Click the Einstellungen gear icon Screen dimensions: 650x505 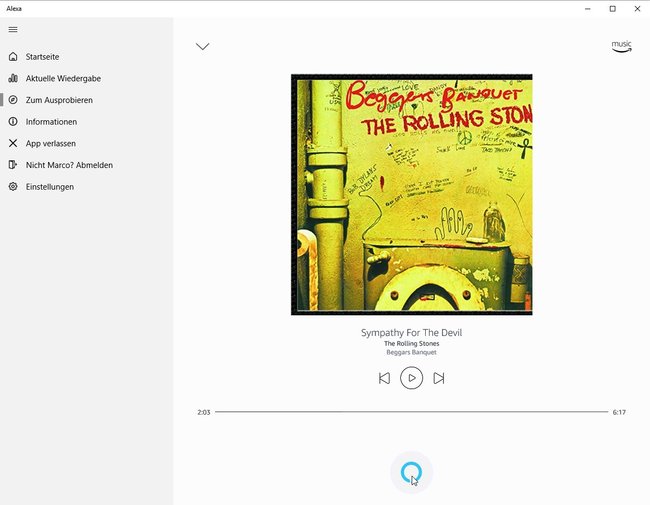13,187
